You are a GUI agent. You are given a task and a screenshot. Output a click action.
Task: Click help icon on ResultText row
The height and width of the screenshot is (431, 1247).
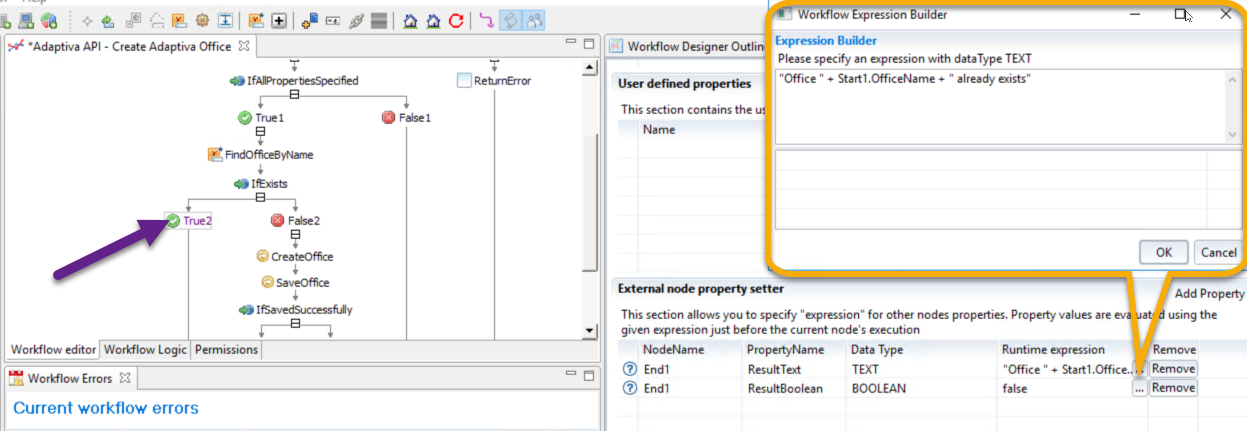[x=629, y=369]
